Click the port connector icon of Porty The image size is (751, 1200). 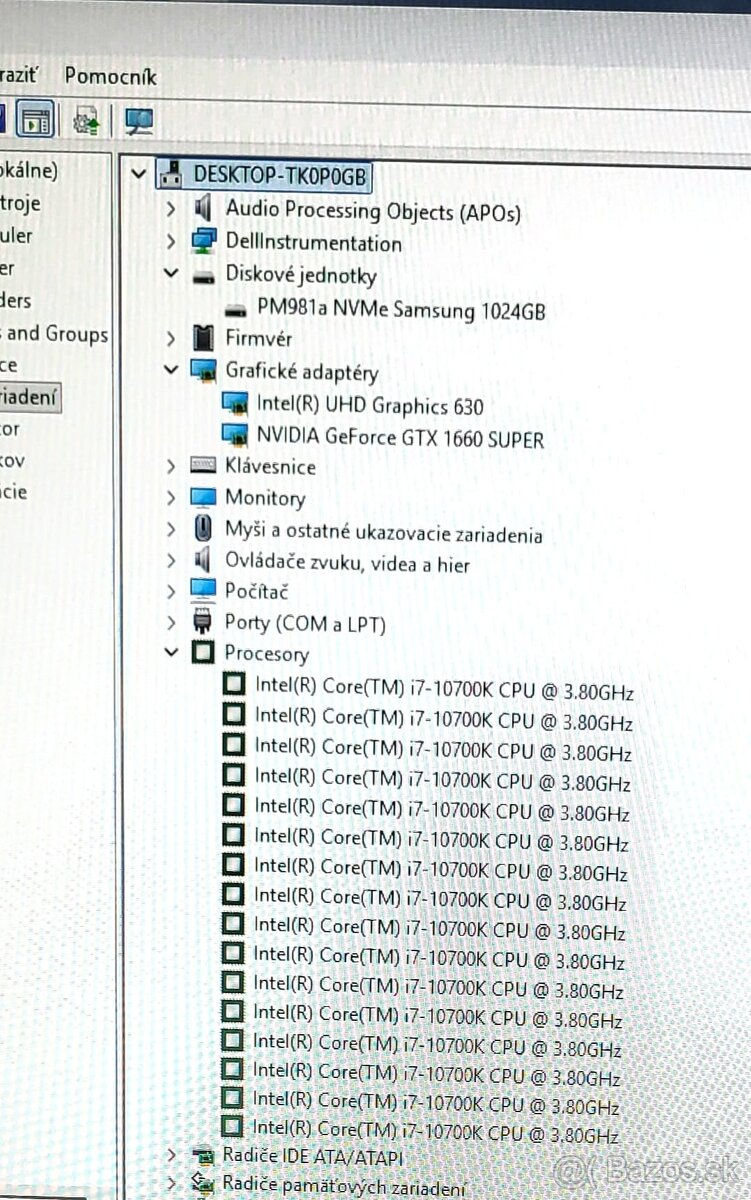point(203,621)
